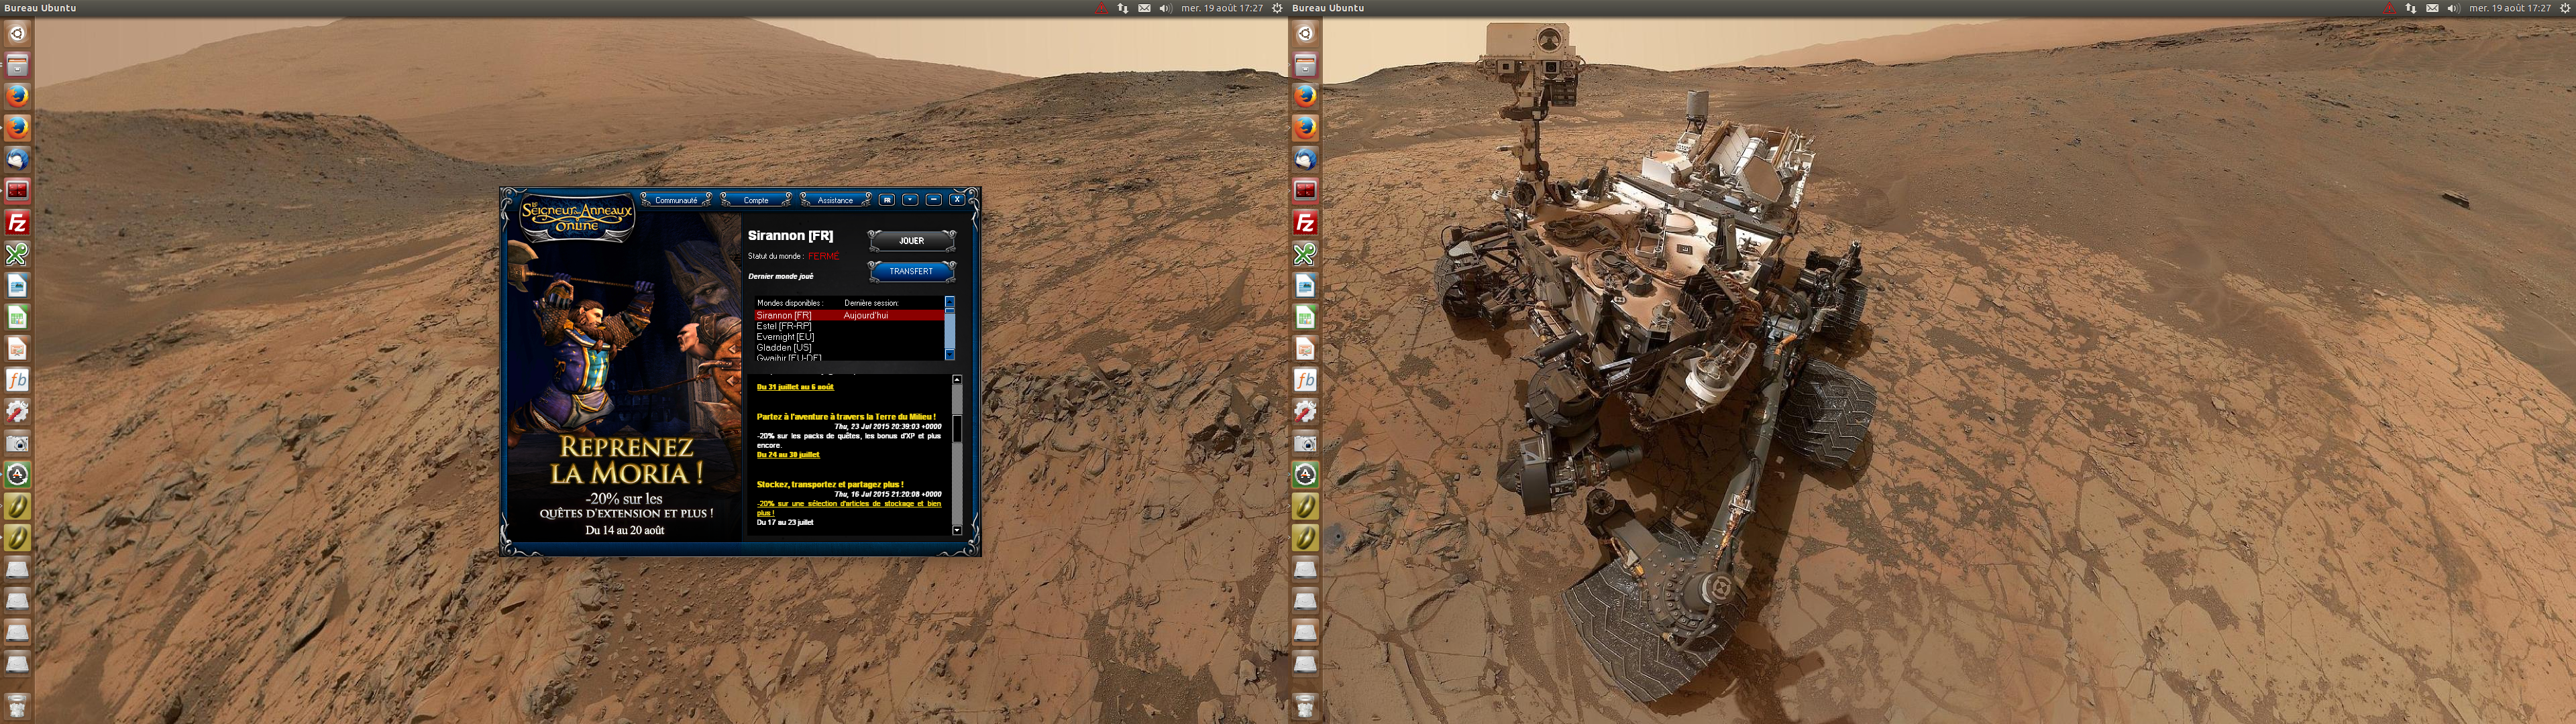
Task: Open the Assistance menu
Action: click(x=835, y=200)
